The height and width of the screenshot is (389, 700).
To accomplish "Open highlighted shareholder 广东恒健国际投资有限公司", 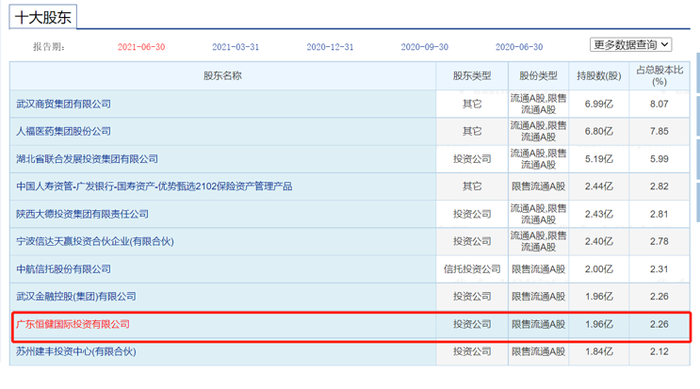I will [x=73, y=324].
